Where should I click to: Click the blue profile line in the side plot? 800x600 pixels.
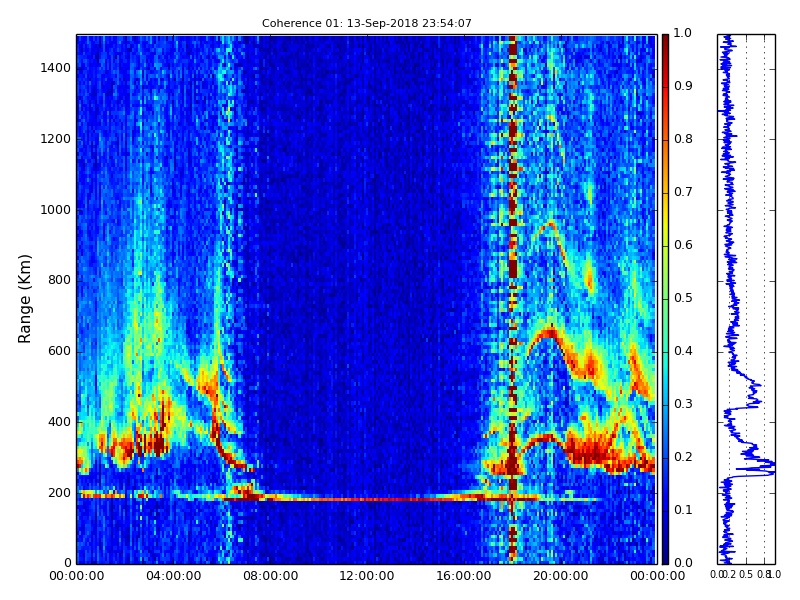730,299
